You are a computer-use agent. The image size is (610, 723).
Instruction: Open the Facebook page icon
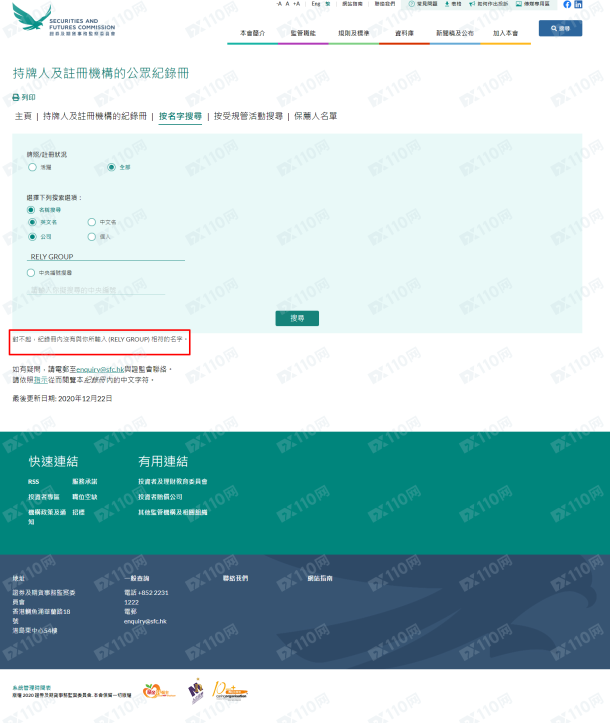567,4
